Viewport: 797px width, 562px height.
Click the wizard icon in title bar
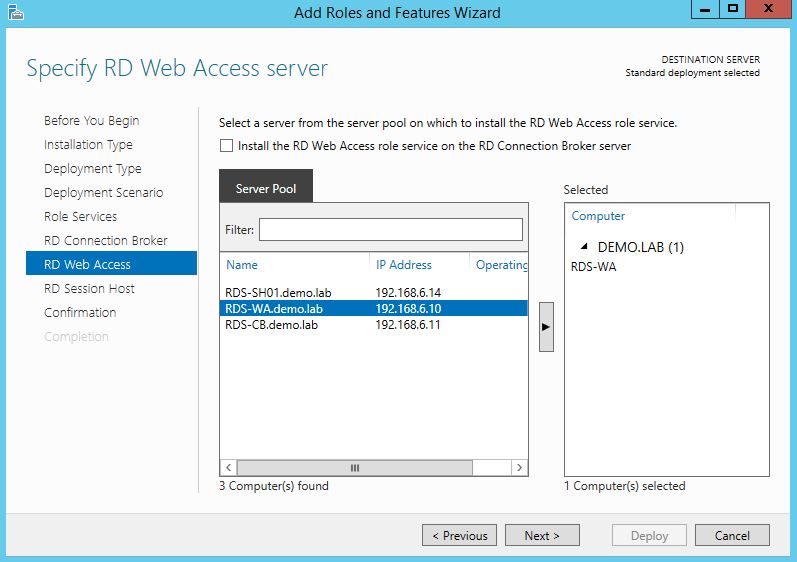13,12
